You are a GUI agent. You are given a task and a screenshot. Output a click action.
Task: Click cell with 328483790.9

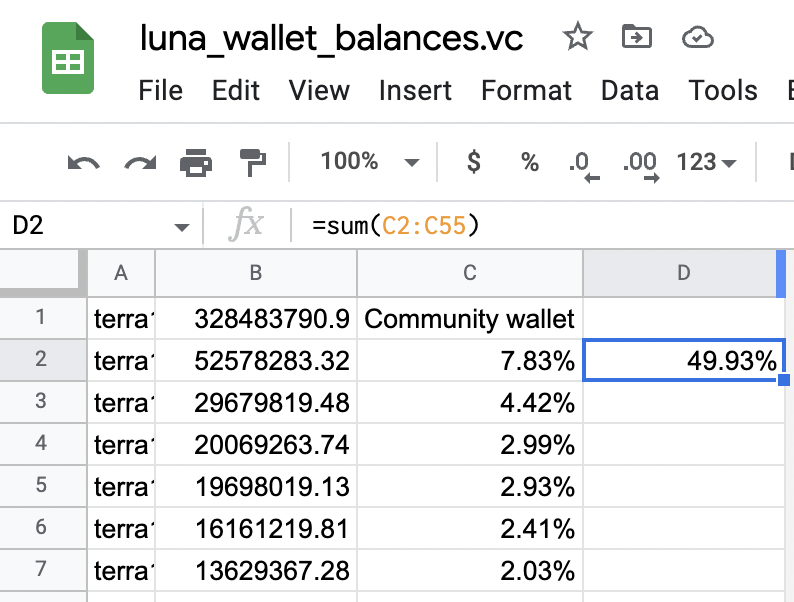pyautogui.click(x=256, y=318)
